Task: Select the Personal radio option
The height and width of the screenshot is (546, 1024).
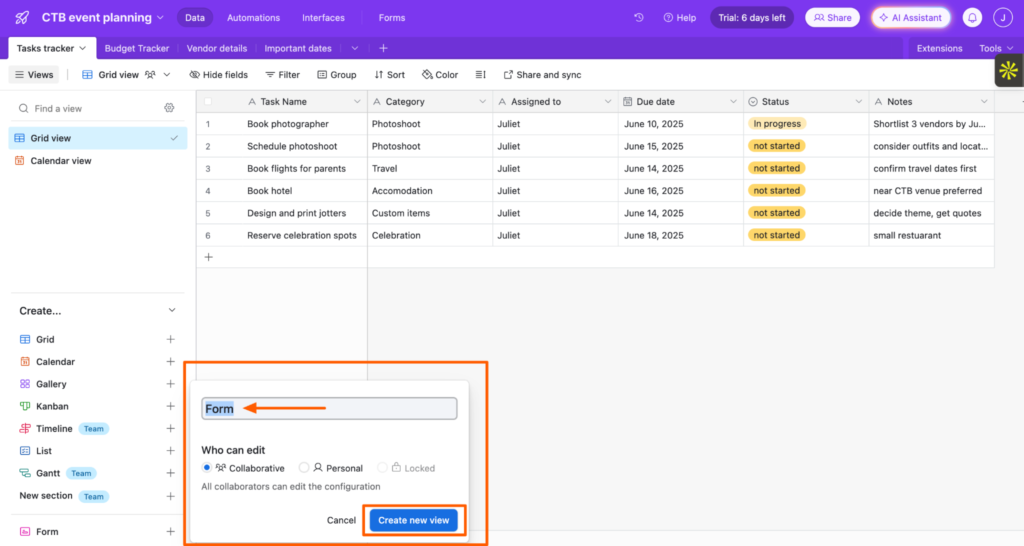Action: 304,468
